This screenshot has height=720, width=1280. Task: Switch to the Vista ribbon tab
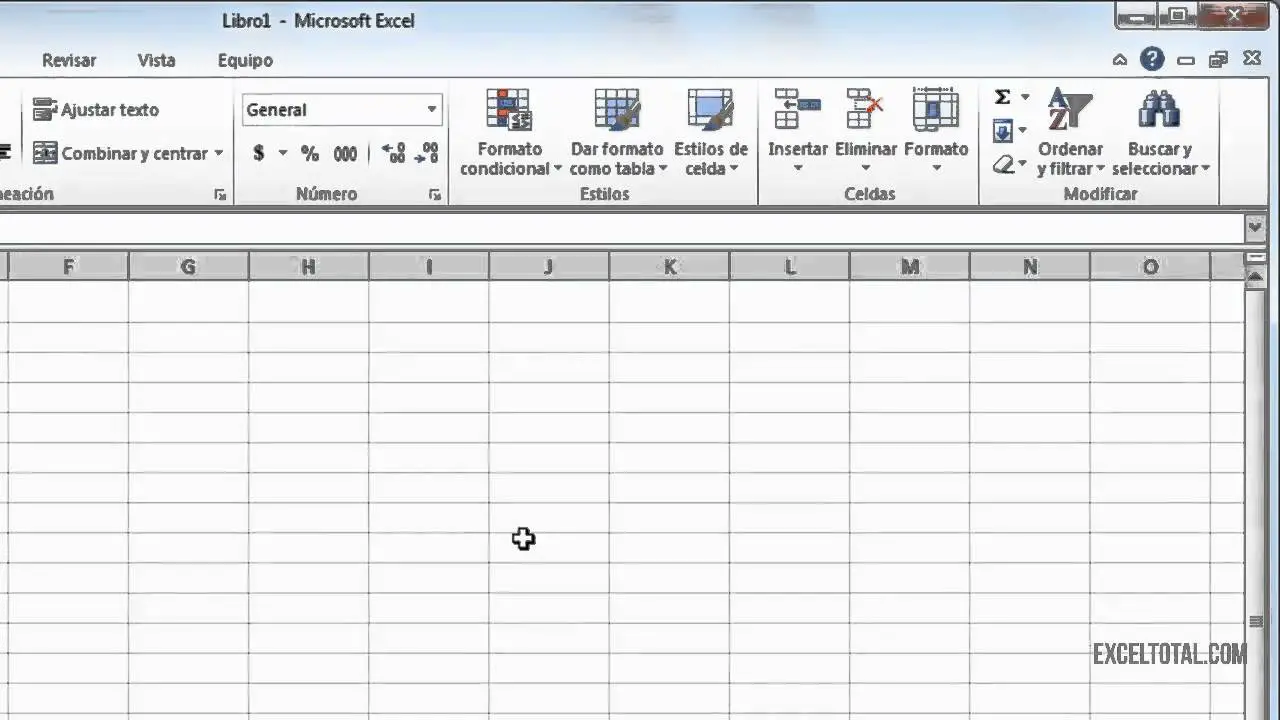click(156, 60)
